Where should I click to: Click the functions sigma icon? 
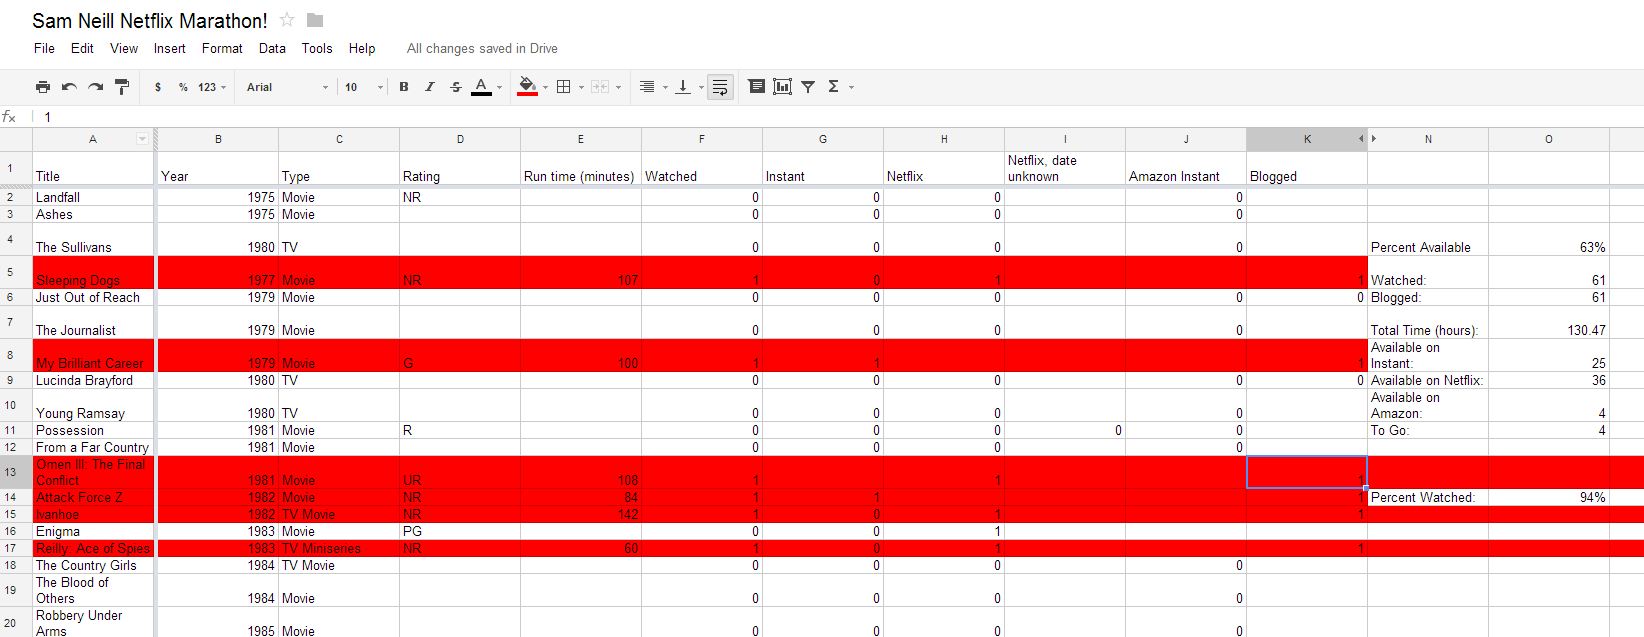pyautogui.click(x=833, y=87)
